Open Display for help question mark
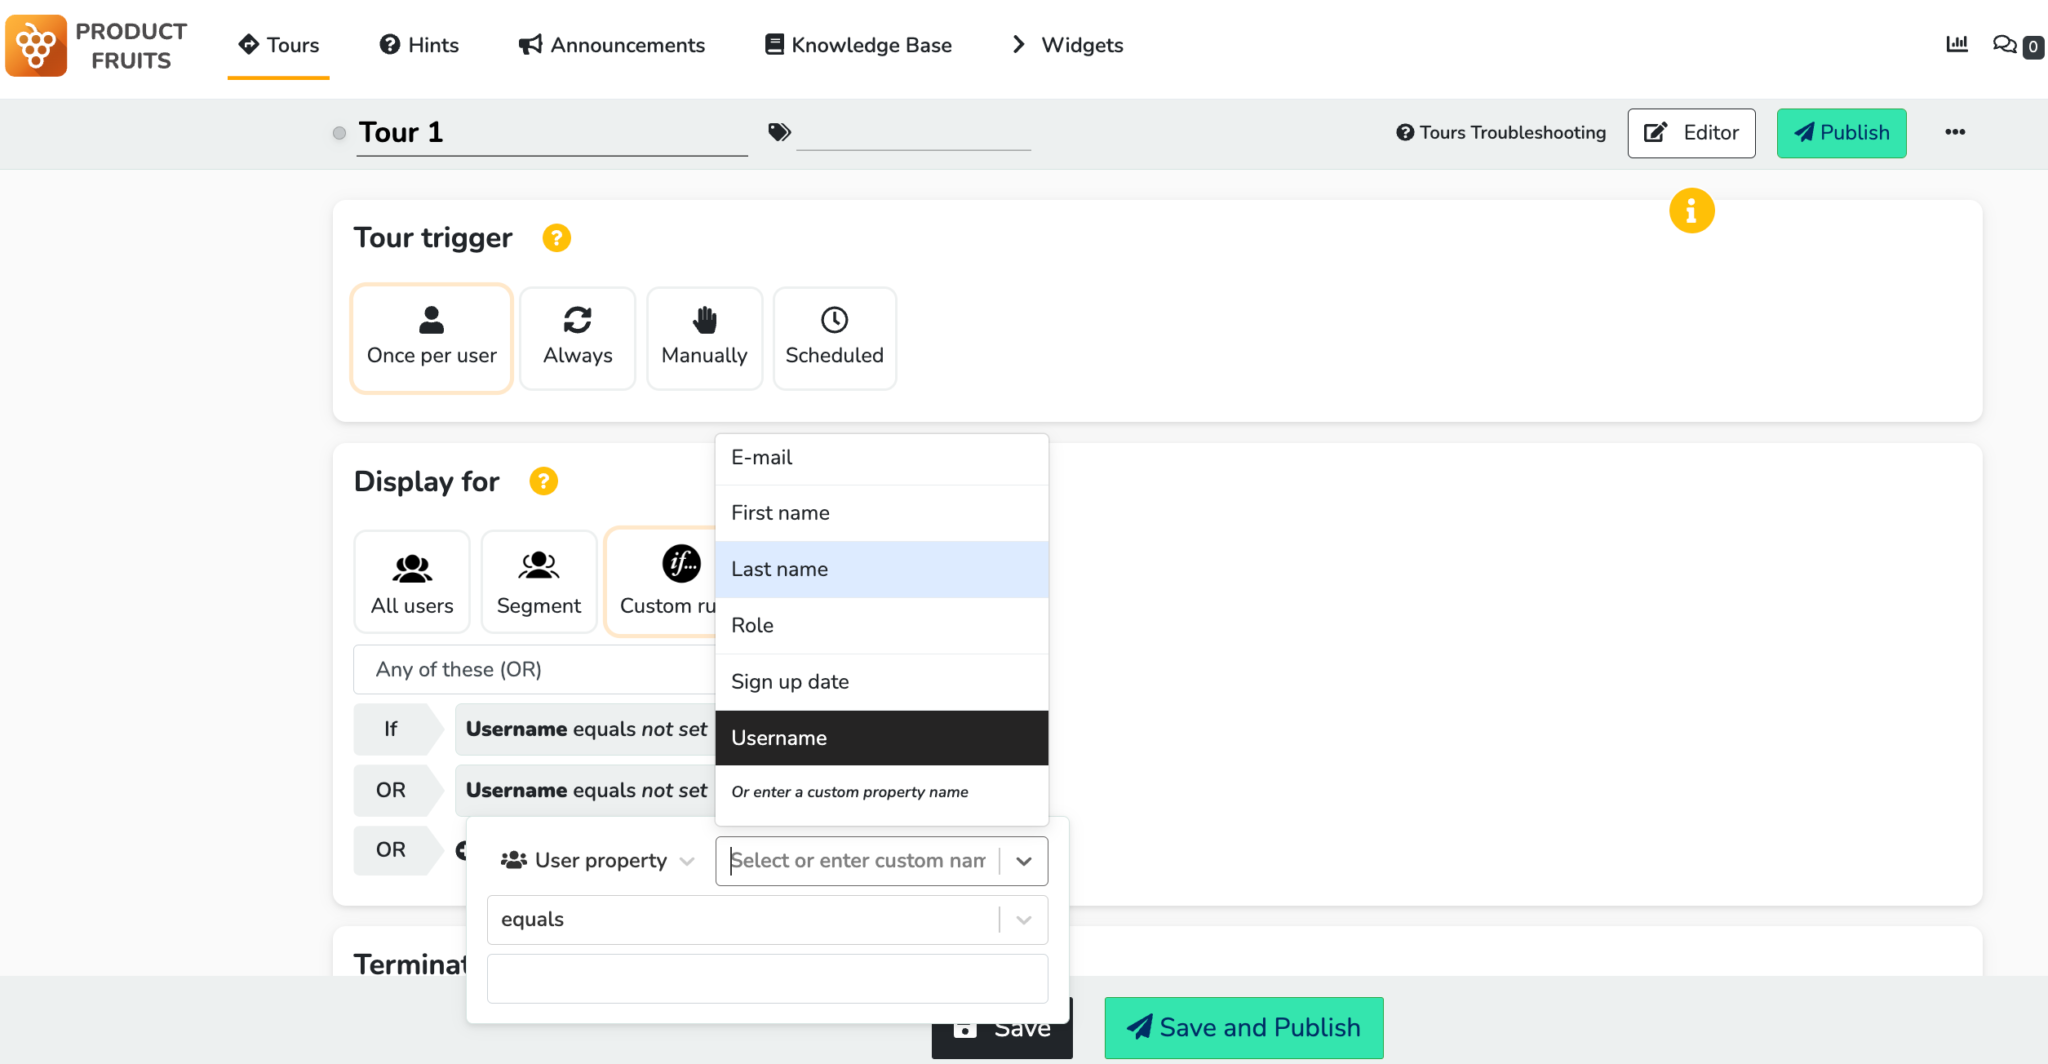The width and height of the screenshot is (2048, 1064). pyautogui.click(x=543, y=481)
